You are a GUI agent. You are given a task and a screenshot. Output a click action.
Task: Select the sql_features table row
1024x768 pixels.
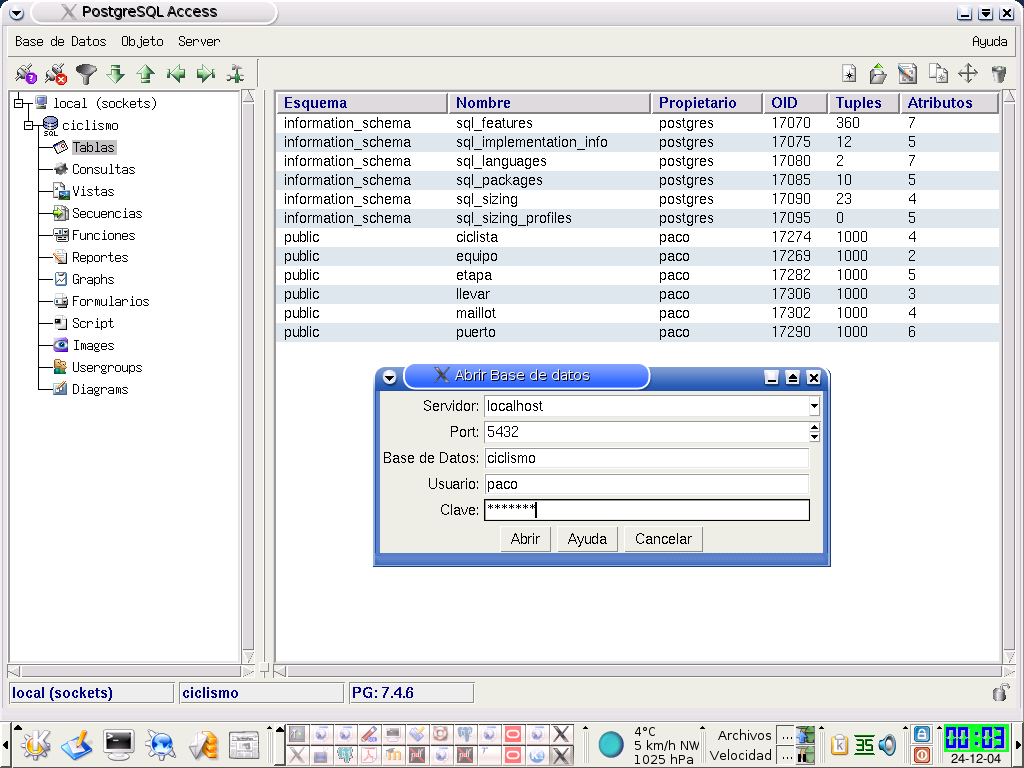point(638,123)
